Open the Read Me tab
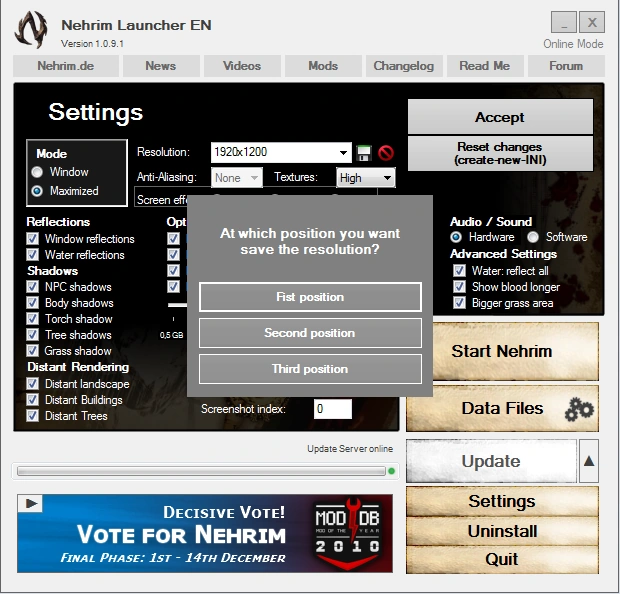620x594 pixels. [x=485, y=66]
